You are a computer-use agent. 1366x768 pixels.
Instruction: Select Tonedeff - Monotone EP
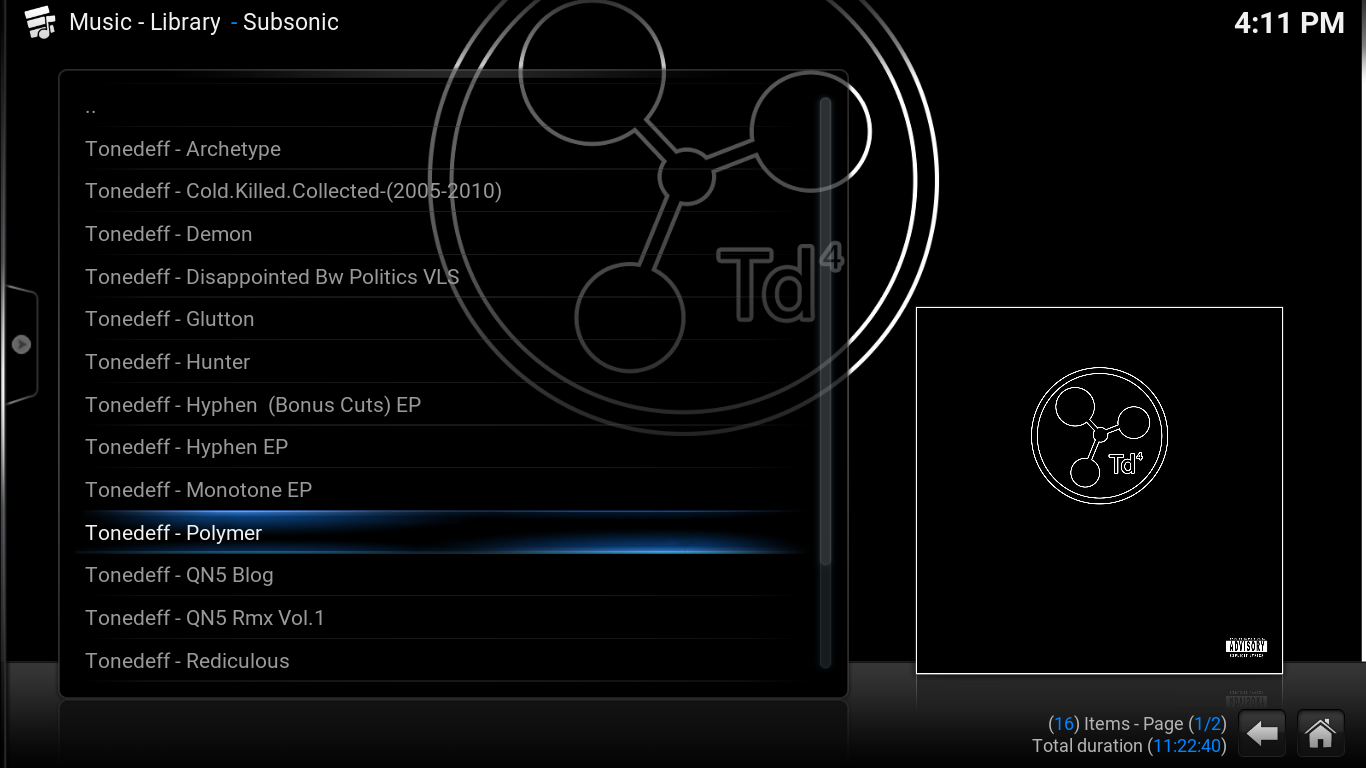(x=199, y=490)
